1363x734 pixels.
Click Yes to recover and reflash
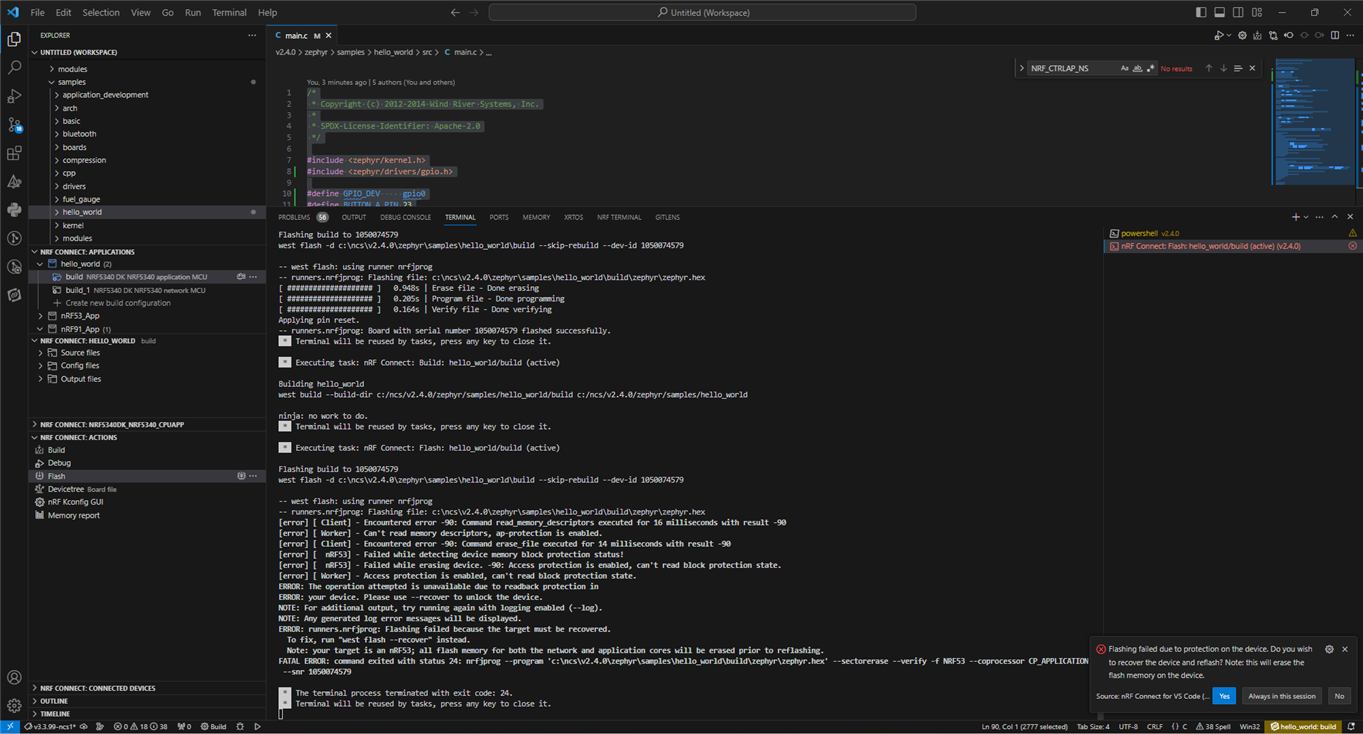1224,696
